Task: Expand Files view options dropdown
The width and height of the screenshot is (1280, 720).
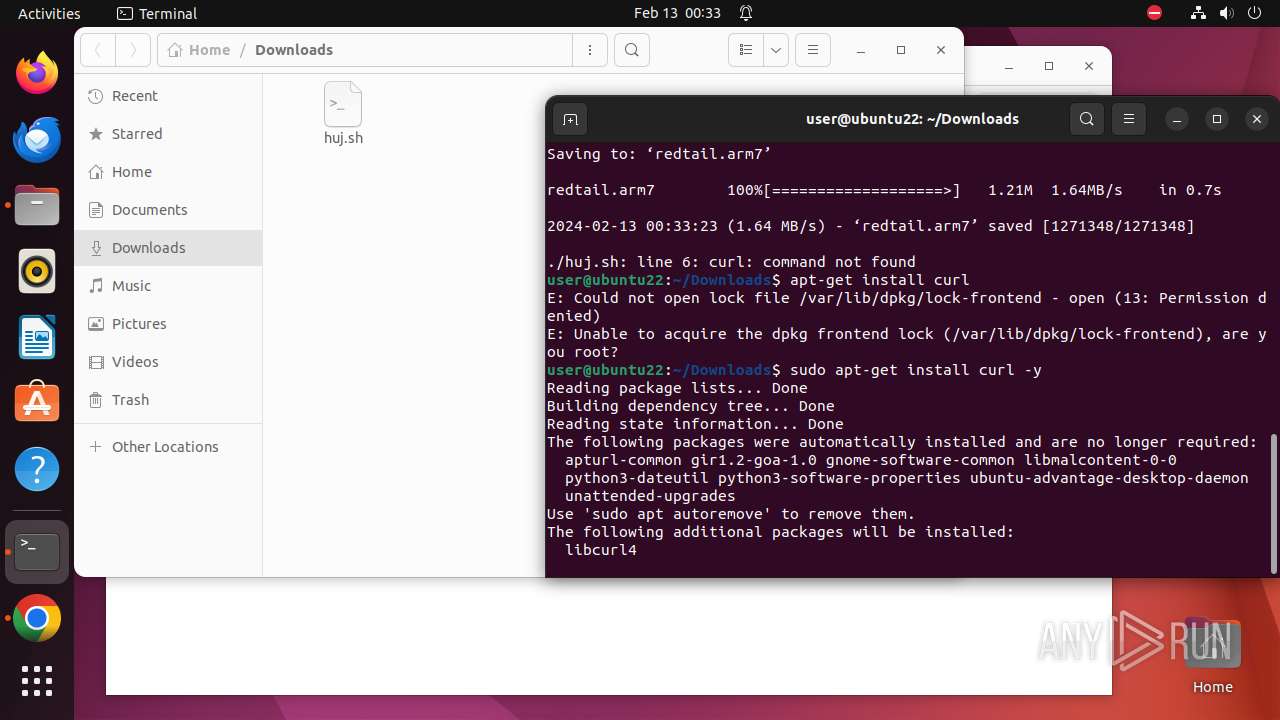Action: click(x=776, y=50)
